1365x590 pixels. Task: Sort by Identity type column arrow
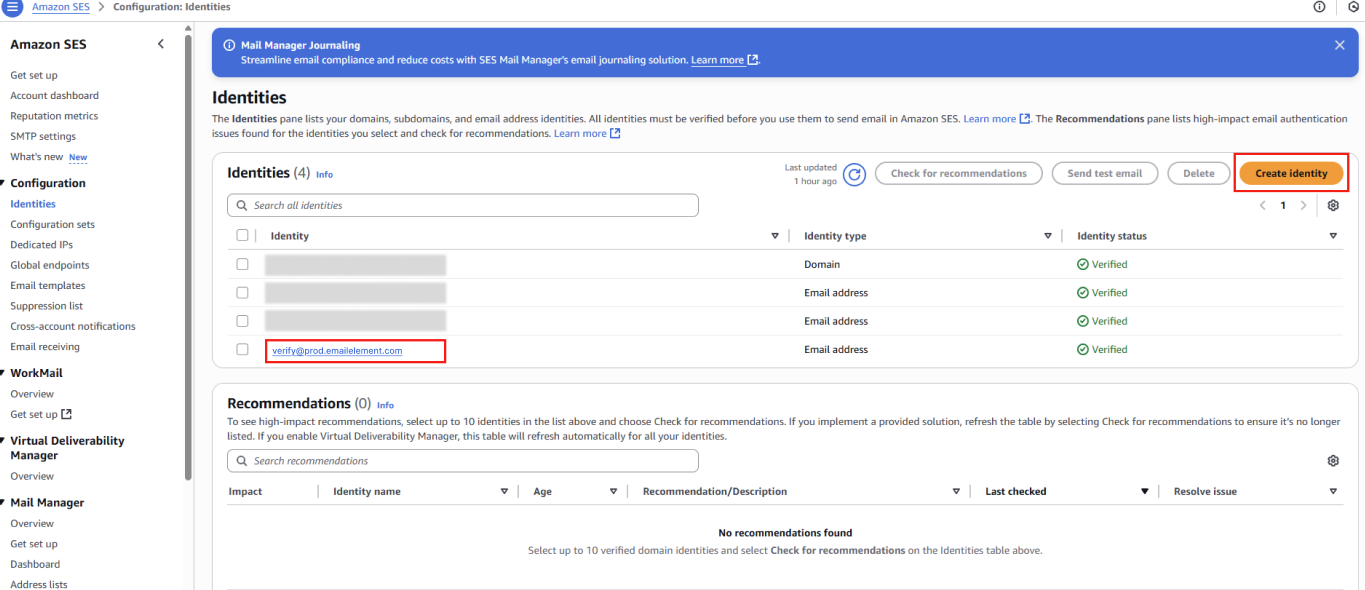[x=1048, y=236]
